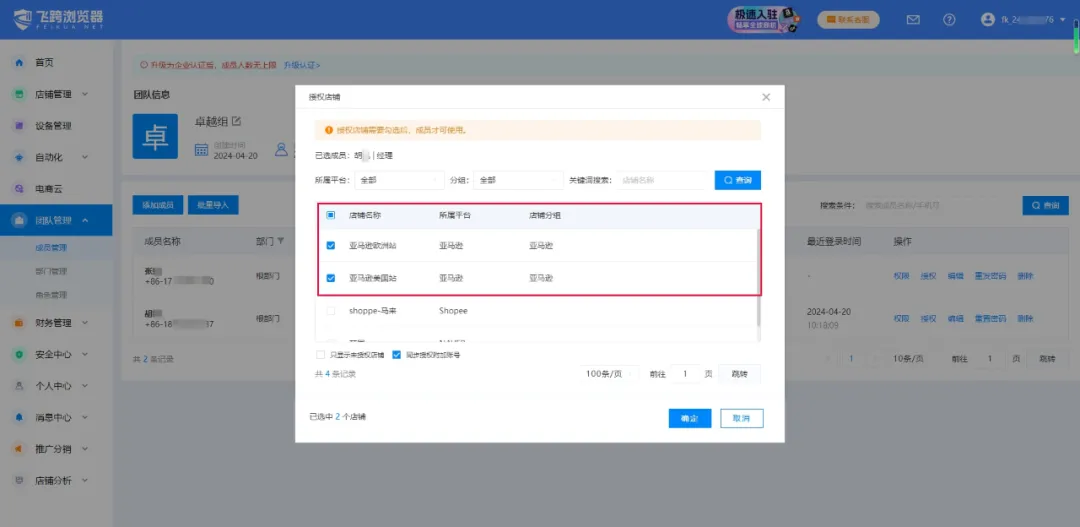Click the dialog store list scrollbar
This screenshot has width=1080, height=527.
[x=758, y=278]
